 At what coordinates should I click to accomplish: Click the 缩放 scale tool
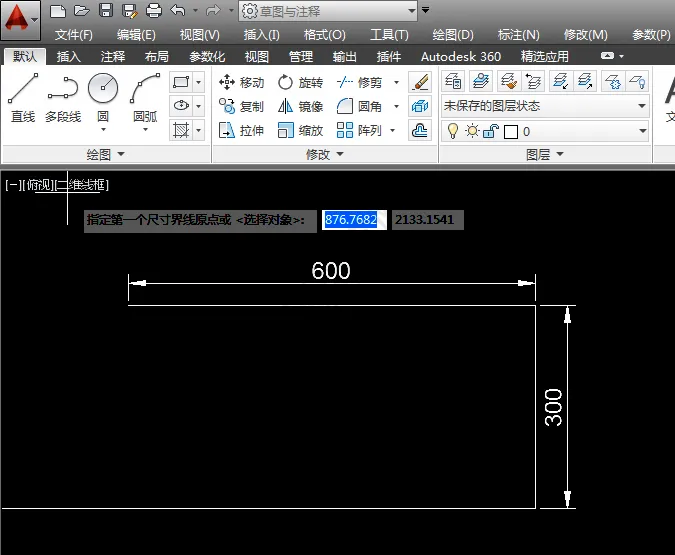[x=300, y=130]
